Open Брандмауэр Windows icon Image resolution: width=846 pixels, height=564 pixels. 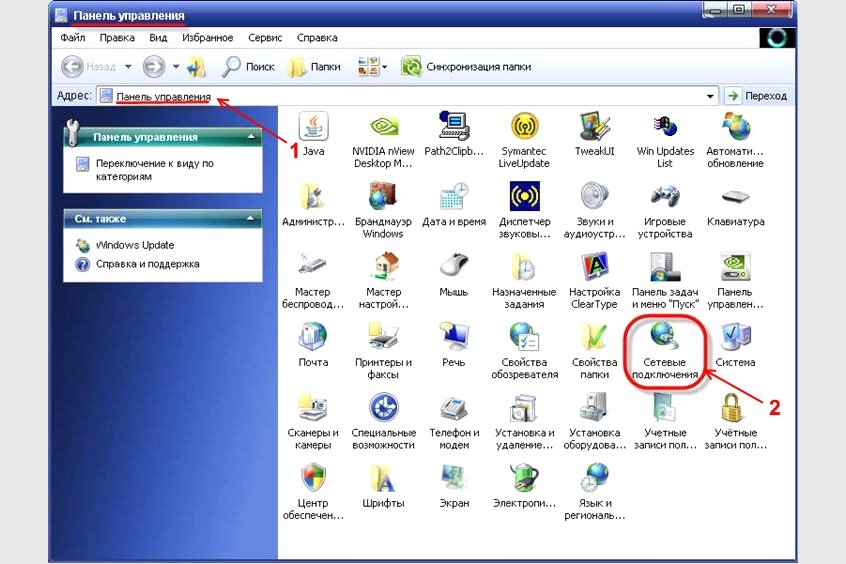coord(383,196)
